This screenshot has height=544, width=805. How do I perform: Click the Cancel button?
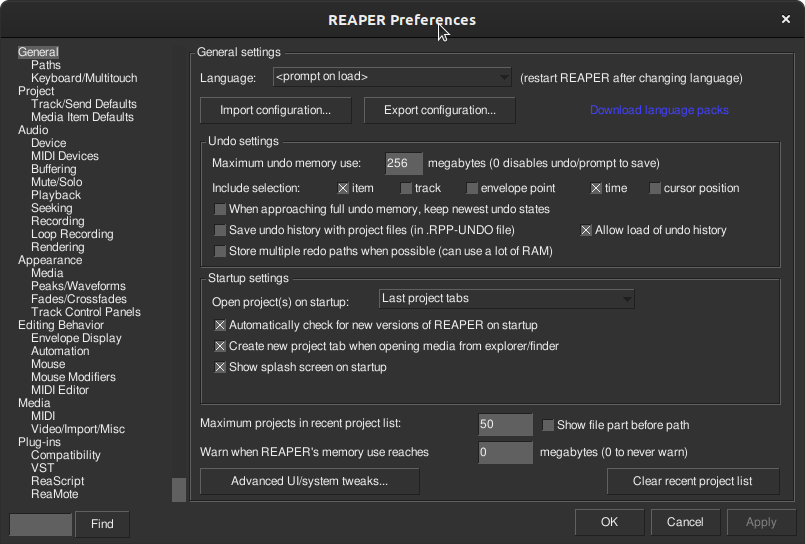tap(685, 522)
